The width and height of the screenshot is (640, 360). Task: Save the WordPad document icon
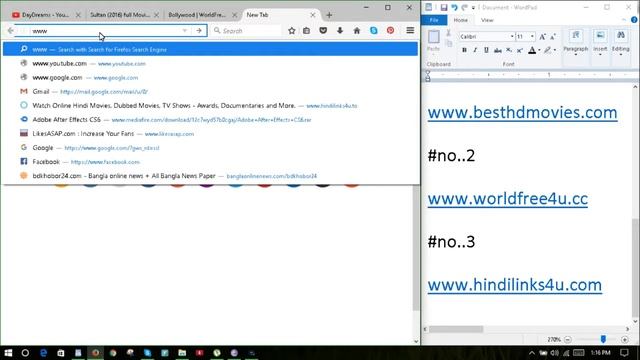[444, 7]
